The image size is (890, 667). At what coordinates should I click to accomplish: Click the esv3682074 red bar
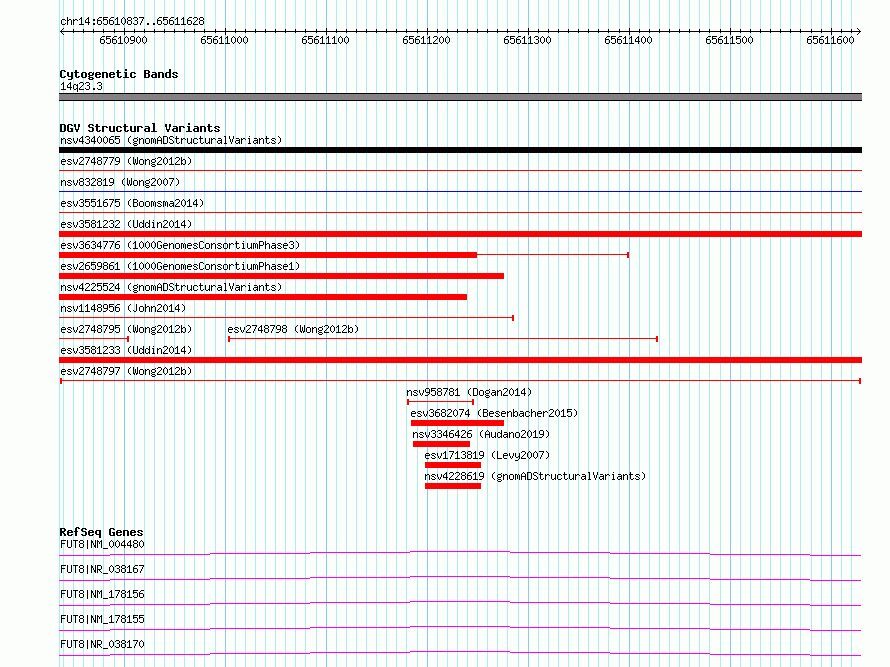click(x=457, y=423)
